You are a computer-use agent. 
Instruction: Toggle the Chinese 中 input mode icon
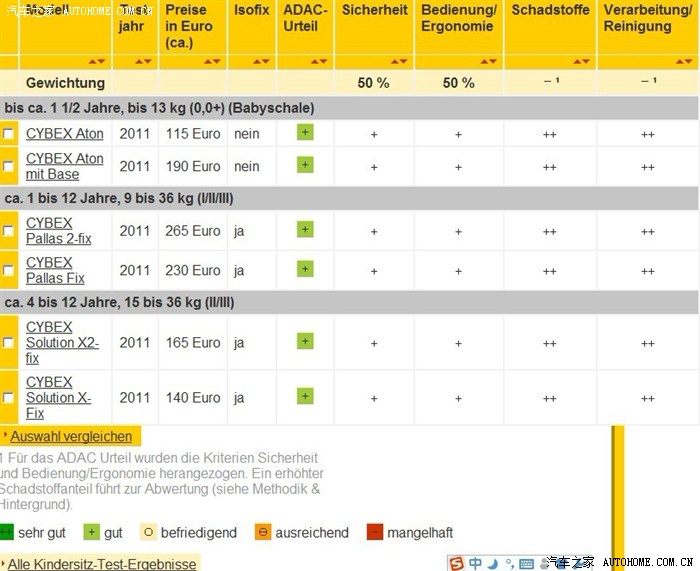click(475, 563)
